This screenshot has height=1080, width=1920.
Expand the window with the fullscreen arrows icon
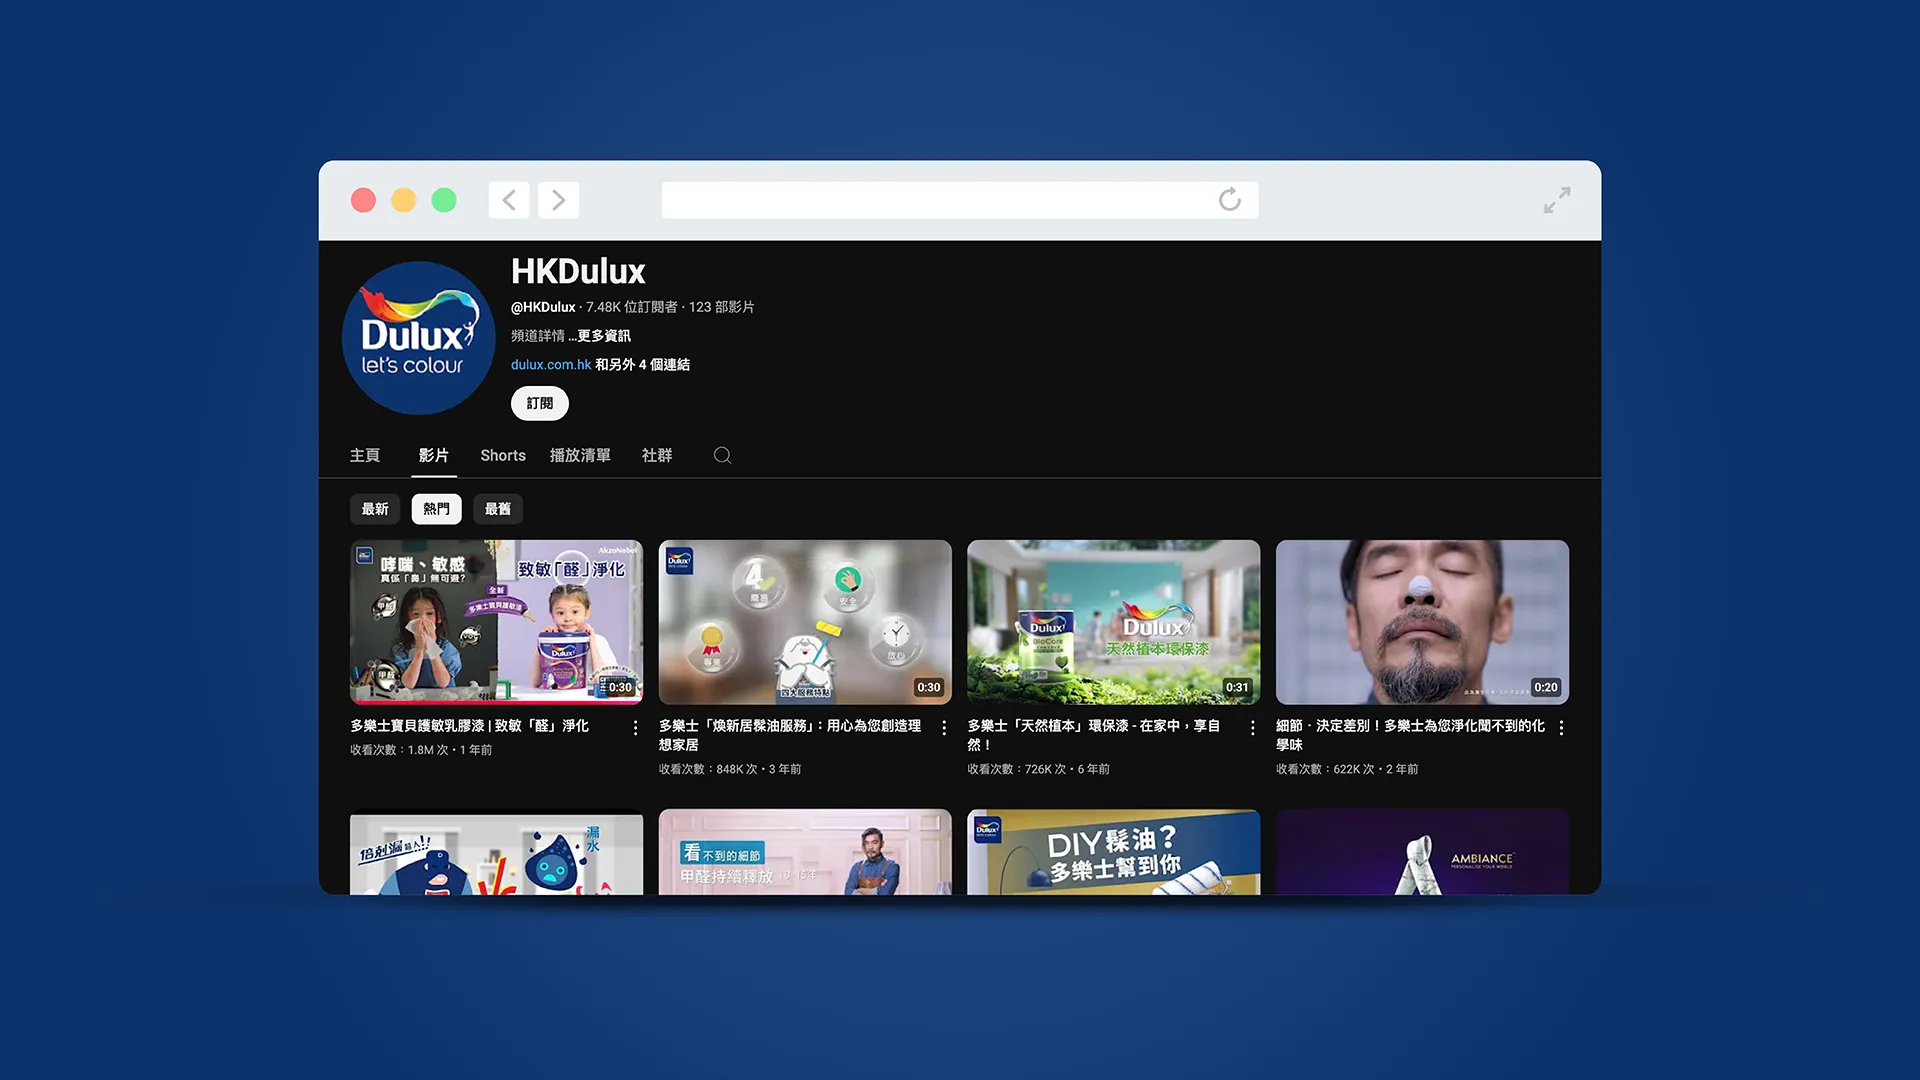[1556, 200]
